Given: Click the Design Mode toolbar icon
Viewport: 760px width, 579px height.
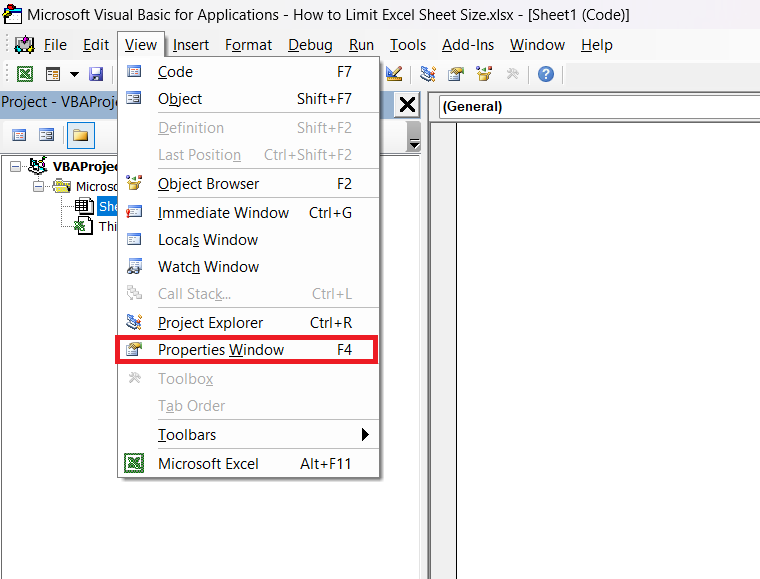Looking at the screenshot, I should pos(395,74).
